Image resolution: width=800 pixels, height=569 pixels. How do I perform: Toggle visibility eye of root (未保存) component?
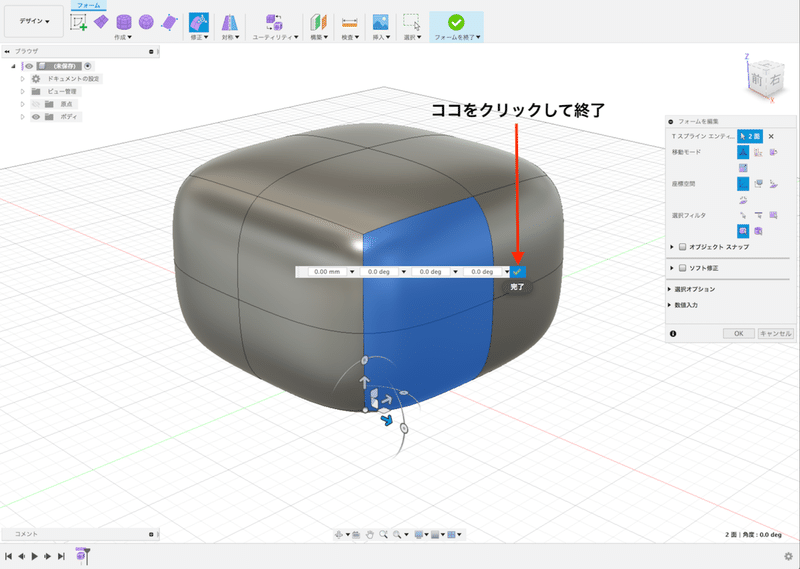pos(30,66)
